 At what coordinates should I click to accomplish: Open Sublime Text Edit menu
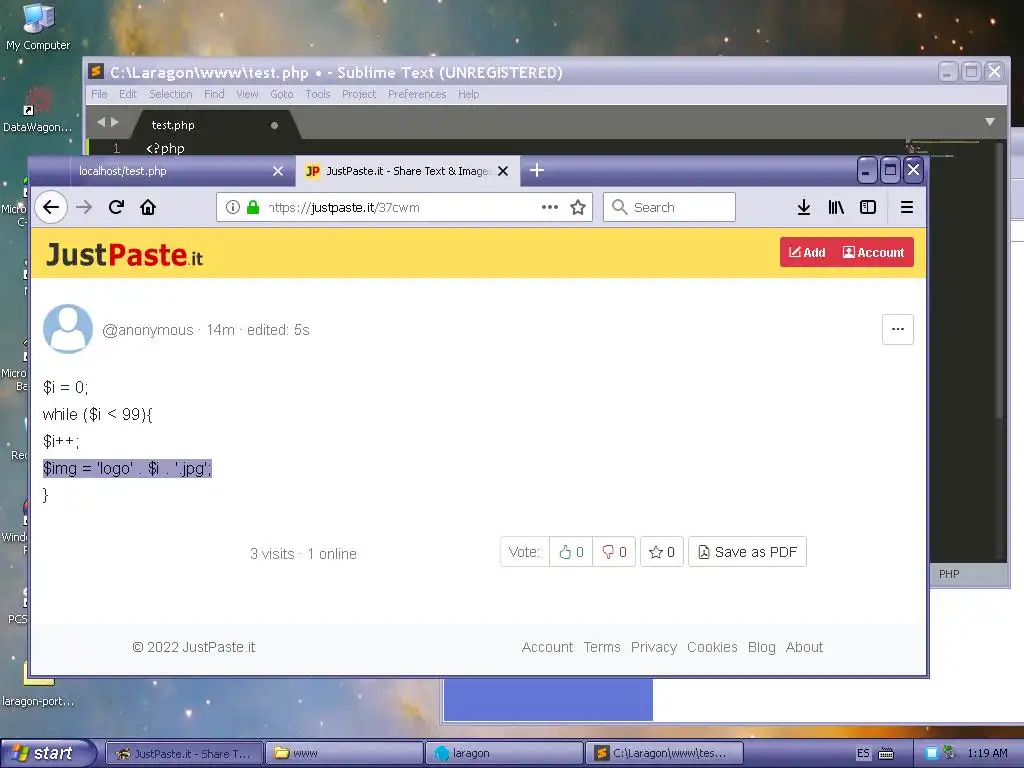[128, 94]
